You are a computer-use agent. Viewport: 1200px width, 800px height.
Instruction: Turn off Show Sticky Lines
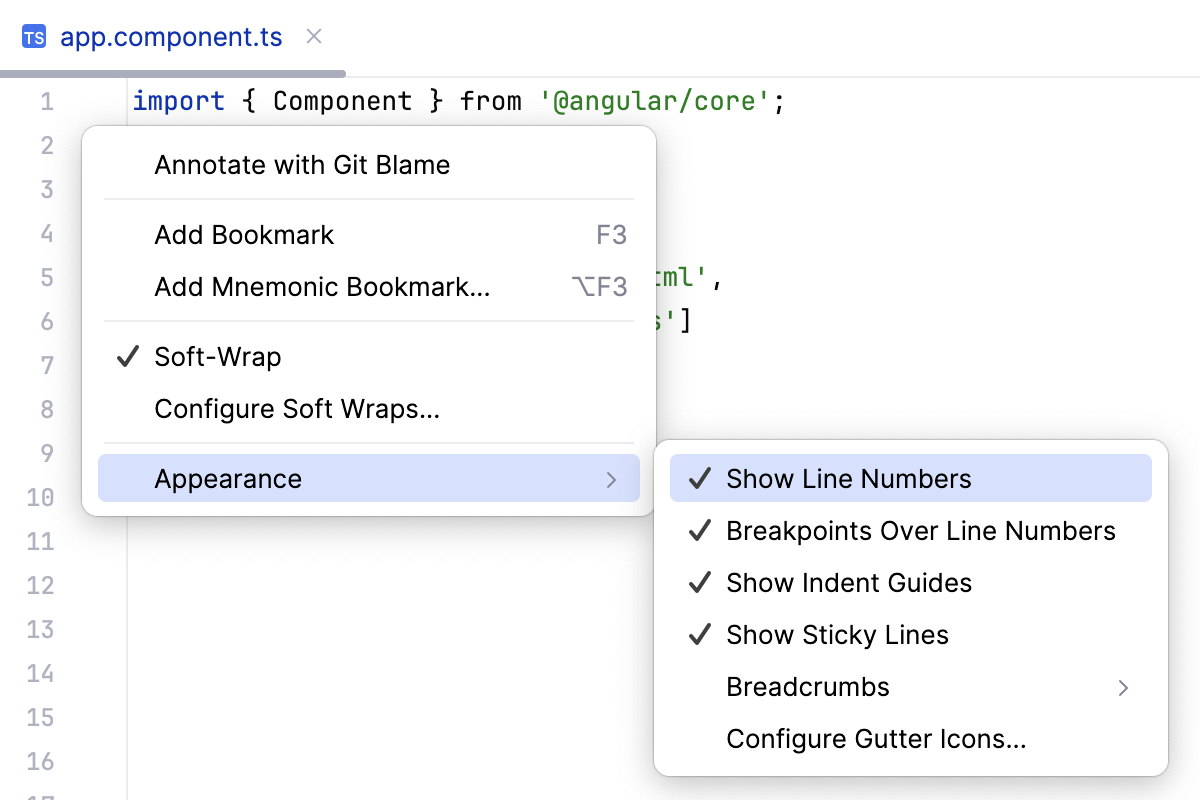tap(837, 634)
